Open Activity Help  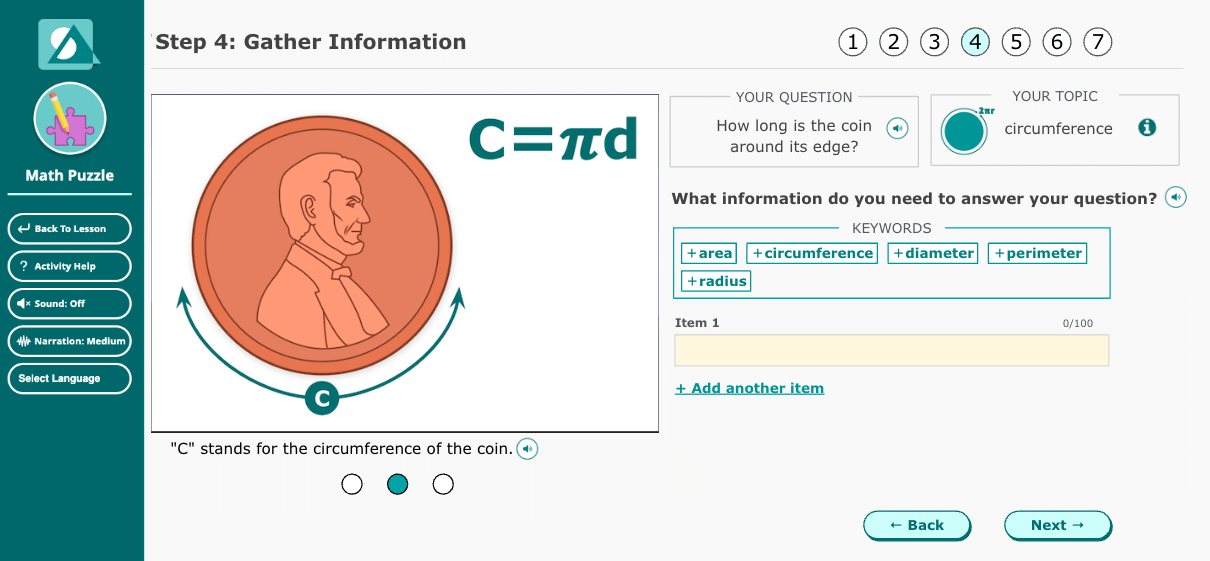(70, 266)
